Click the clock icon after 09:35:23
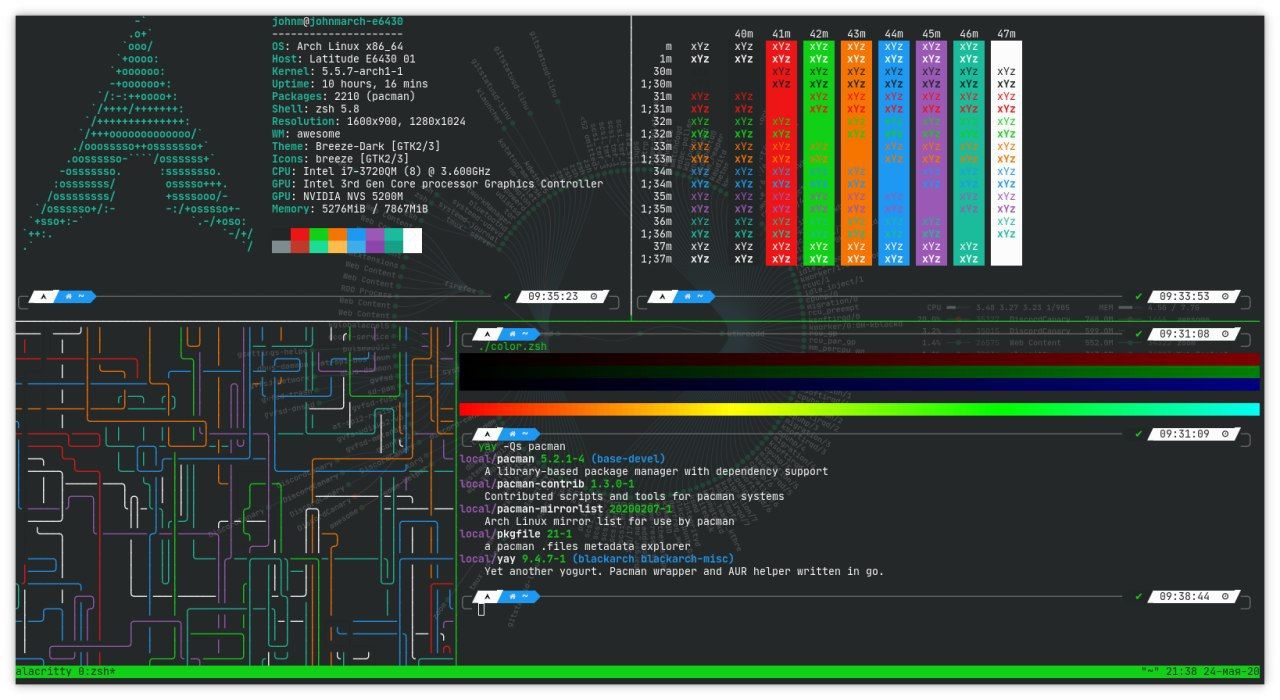 594,297
